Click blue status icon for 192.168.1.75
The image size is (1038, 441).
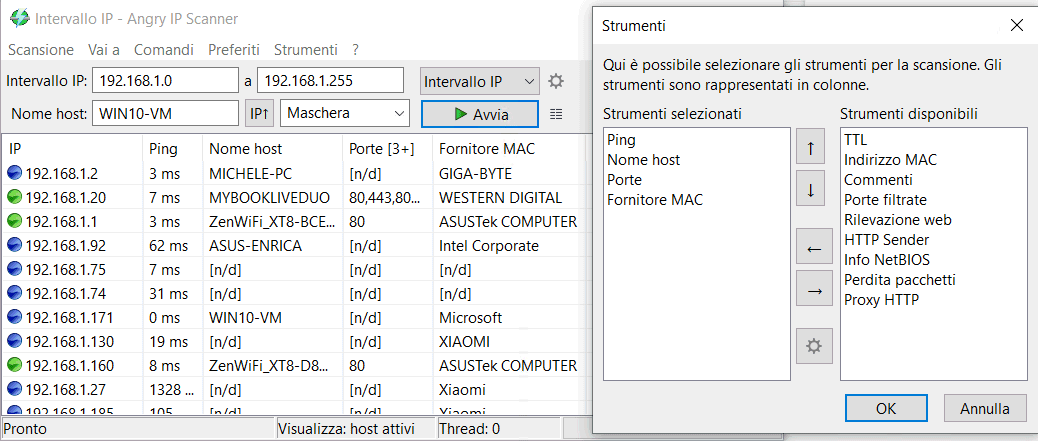(15, 270)
